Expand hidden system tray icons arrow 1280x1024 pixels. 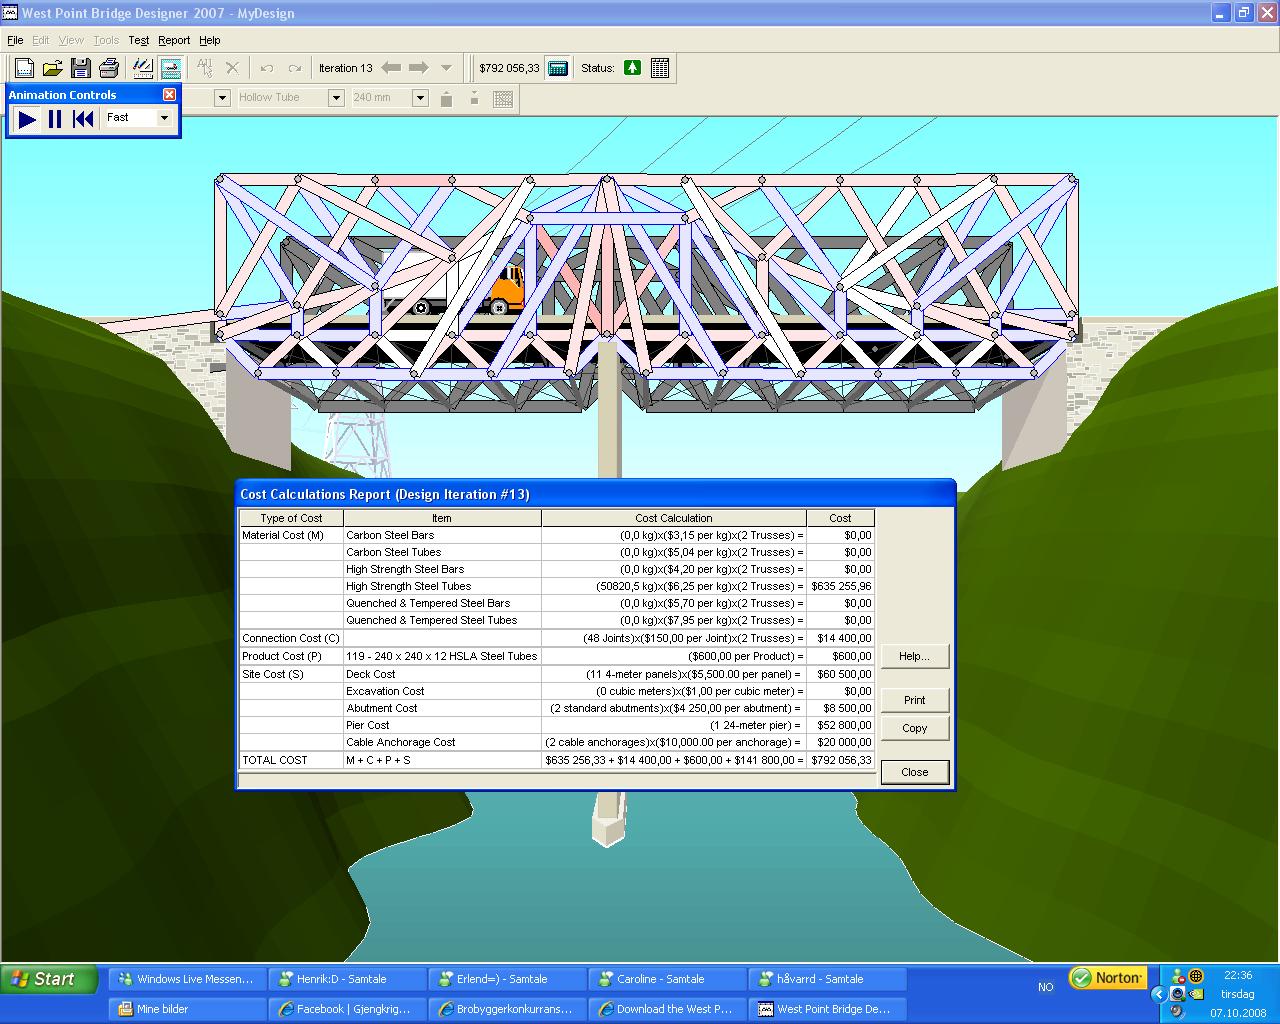1158,994
